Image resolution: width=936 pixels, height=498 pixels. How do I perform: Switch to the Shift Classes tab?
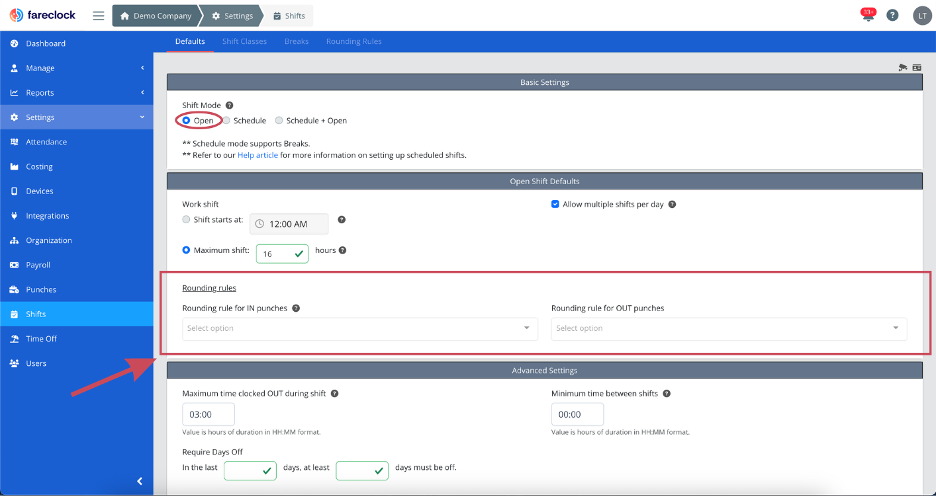(x=244, y=42)
